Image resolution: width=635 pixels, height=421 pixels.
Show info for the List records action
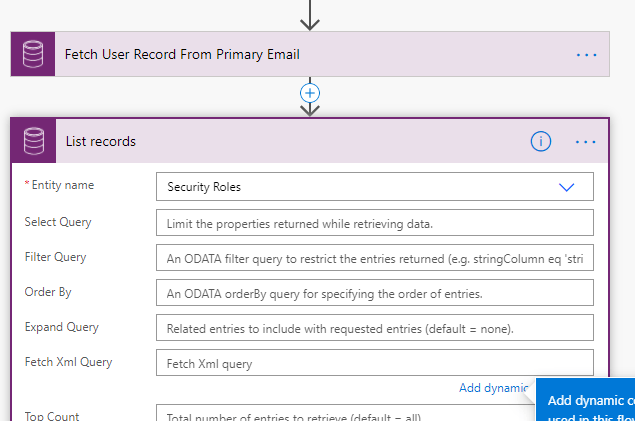click(x=541, y=141)
